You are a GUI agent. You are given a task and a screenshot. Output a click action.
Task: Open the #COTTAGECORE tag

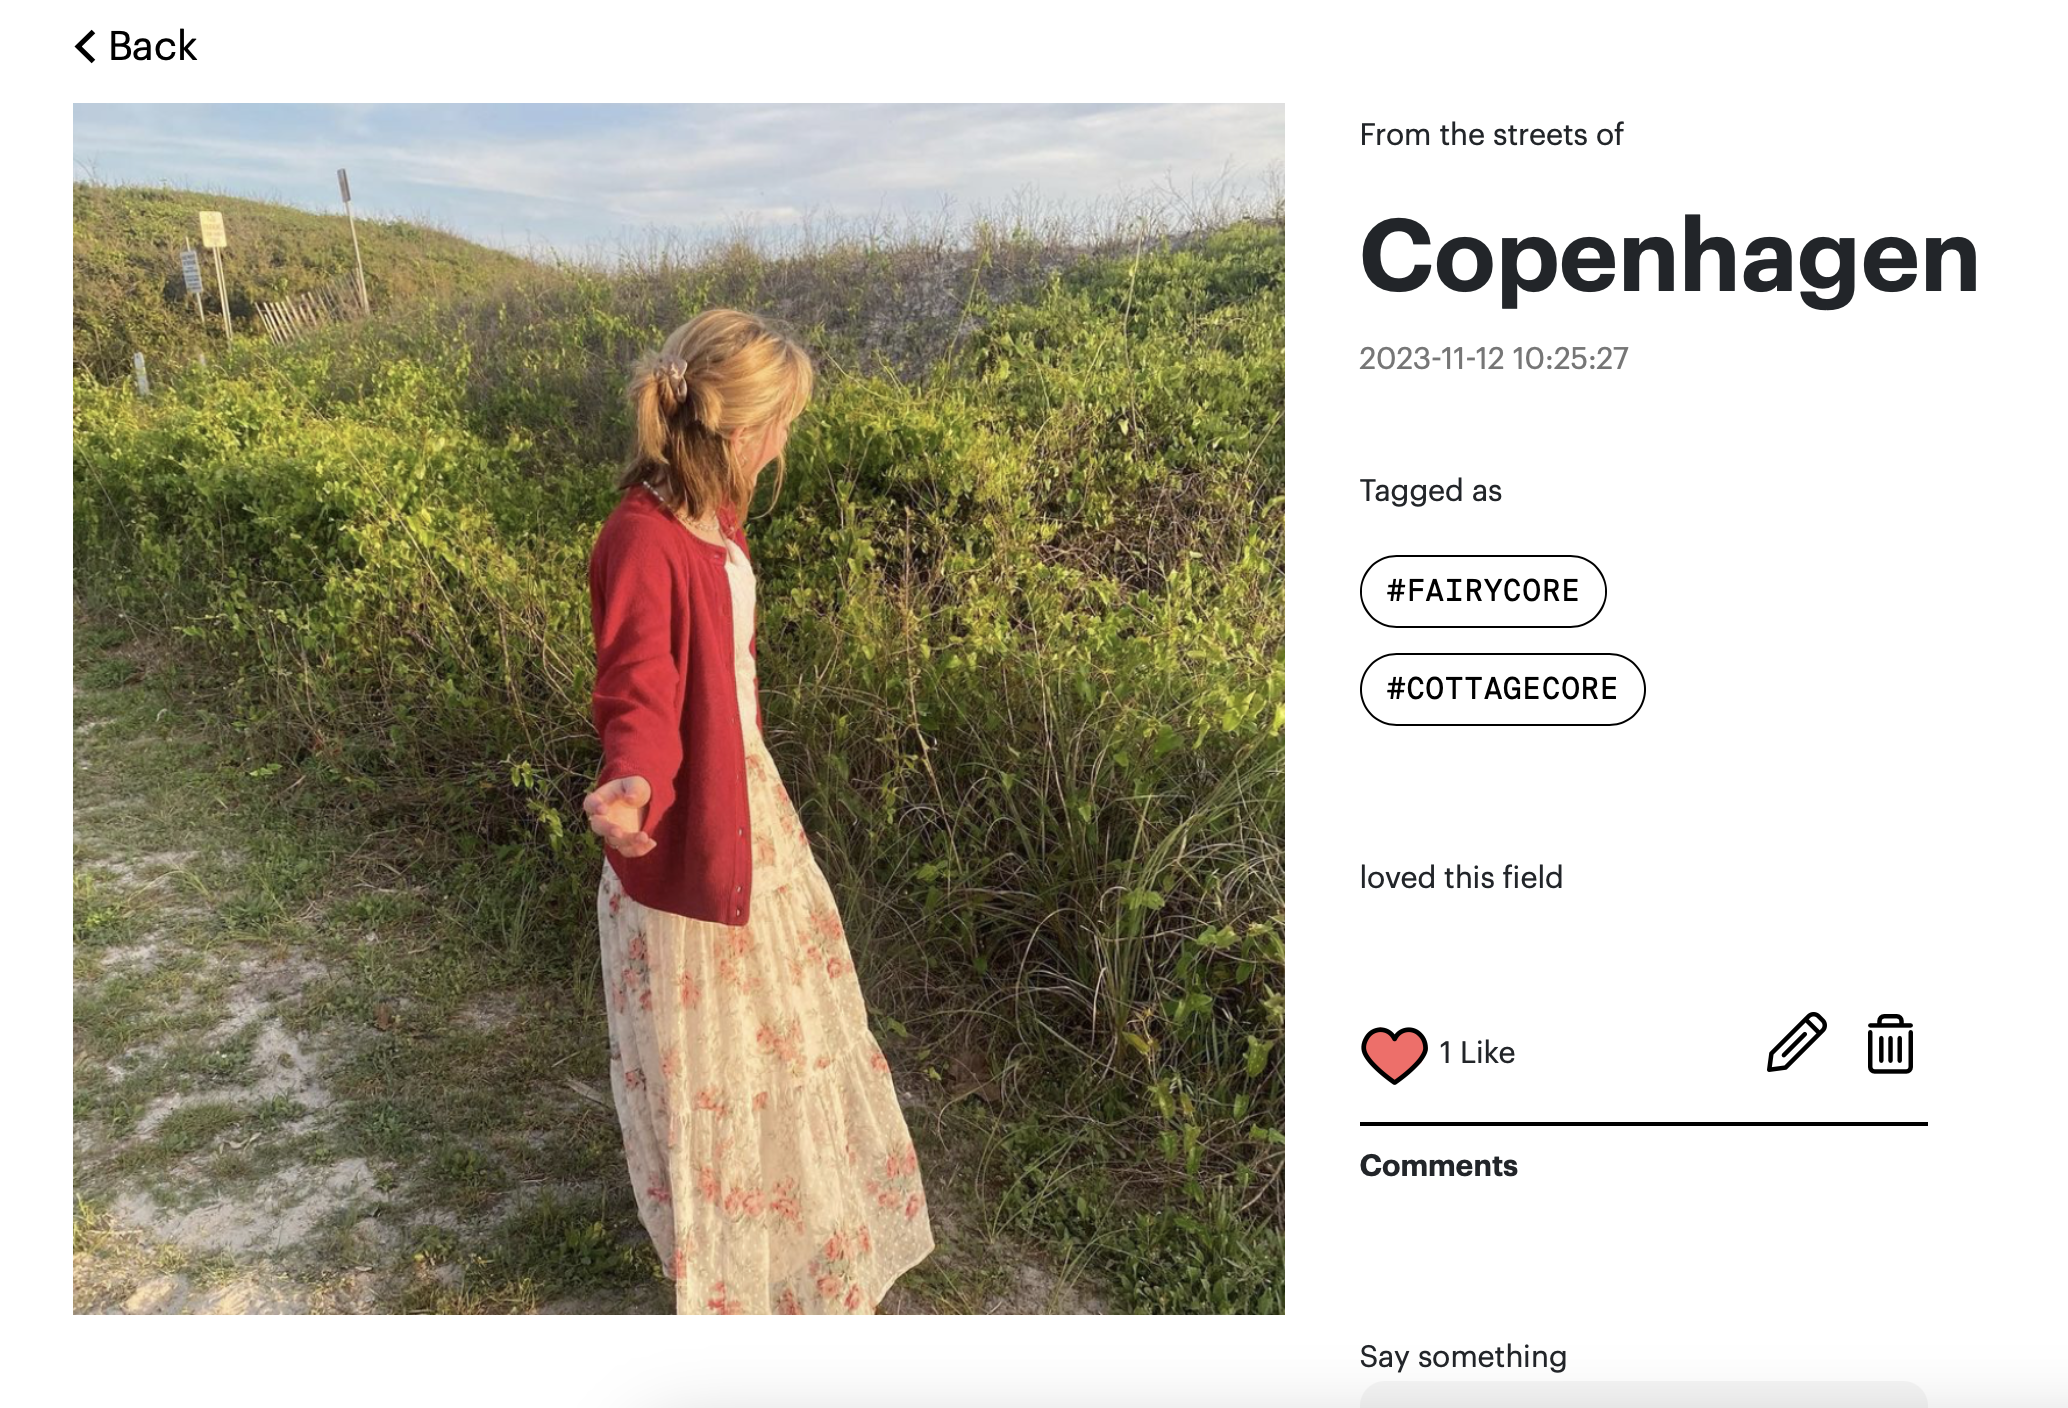pyautogui.click(x=1501, y=689)
